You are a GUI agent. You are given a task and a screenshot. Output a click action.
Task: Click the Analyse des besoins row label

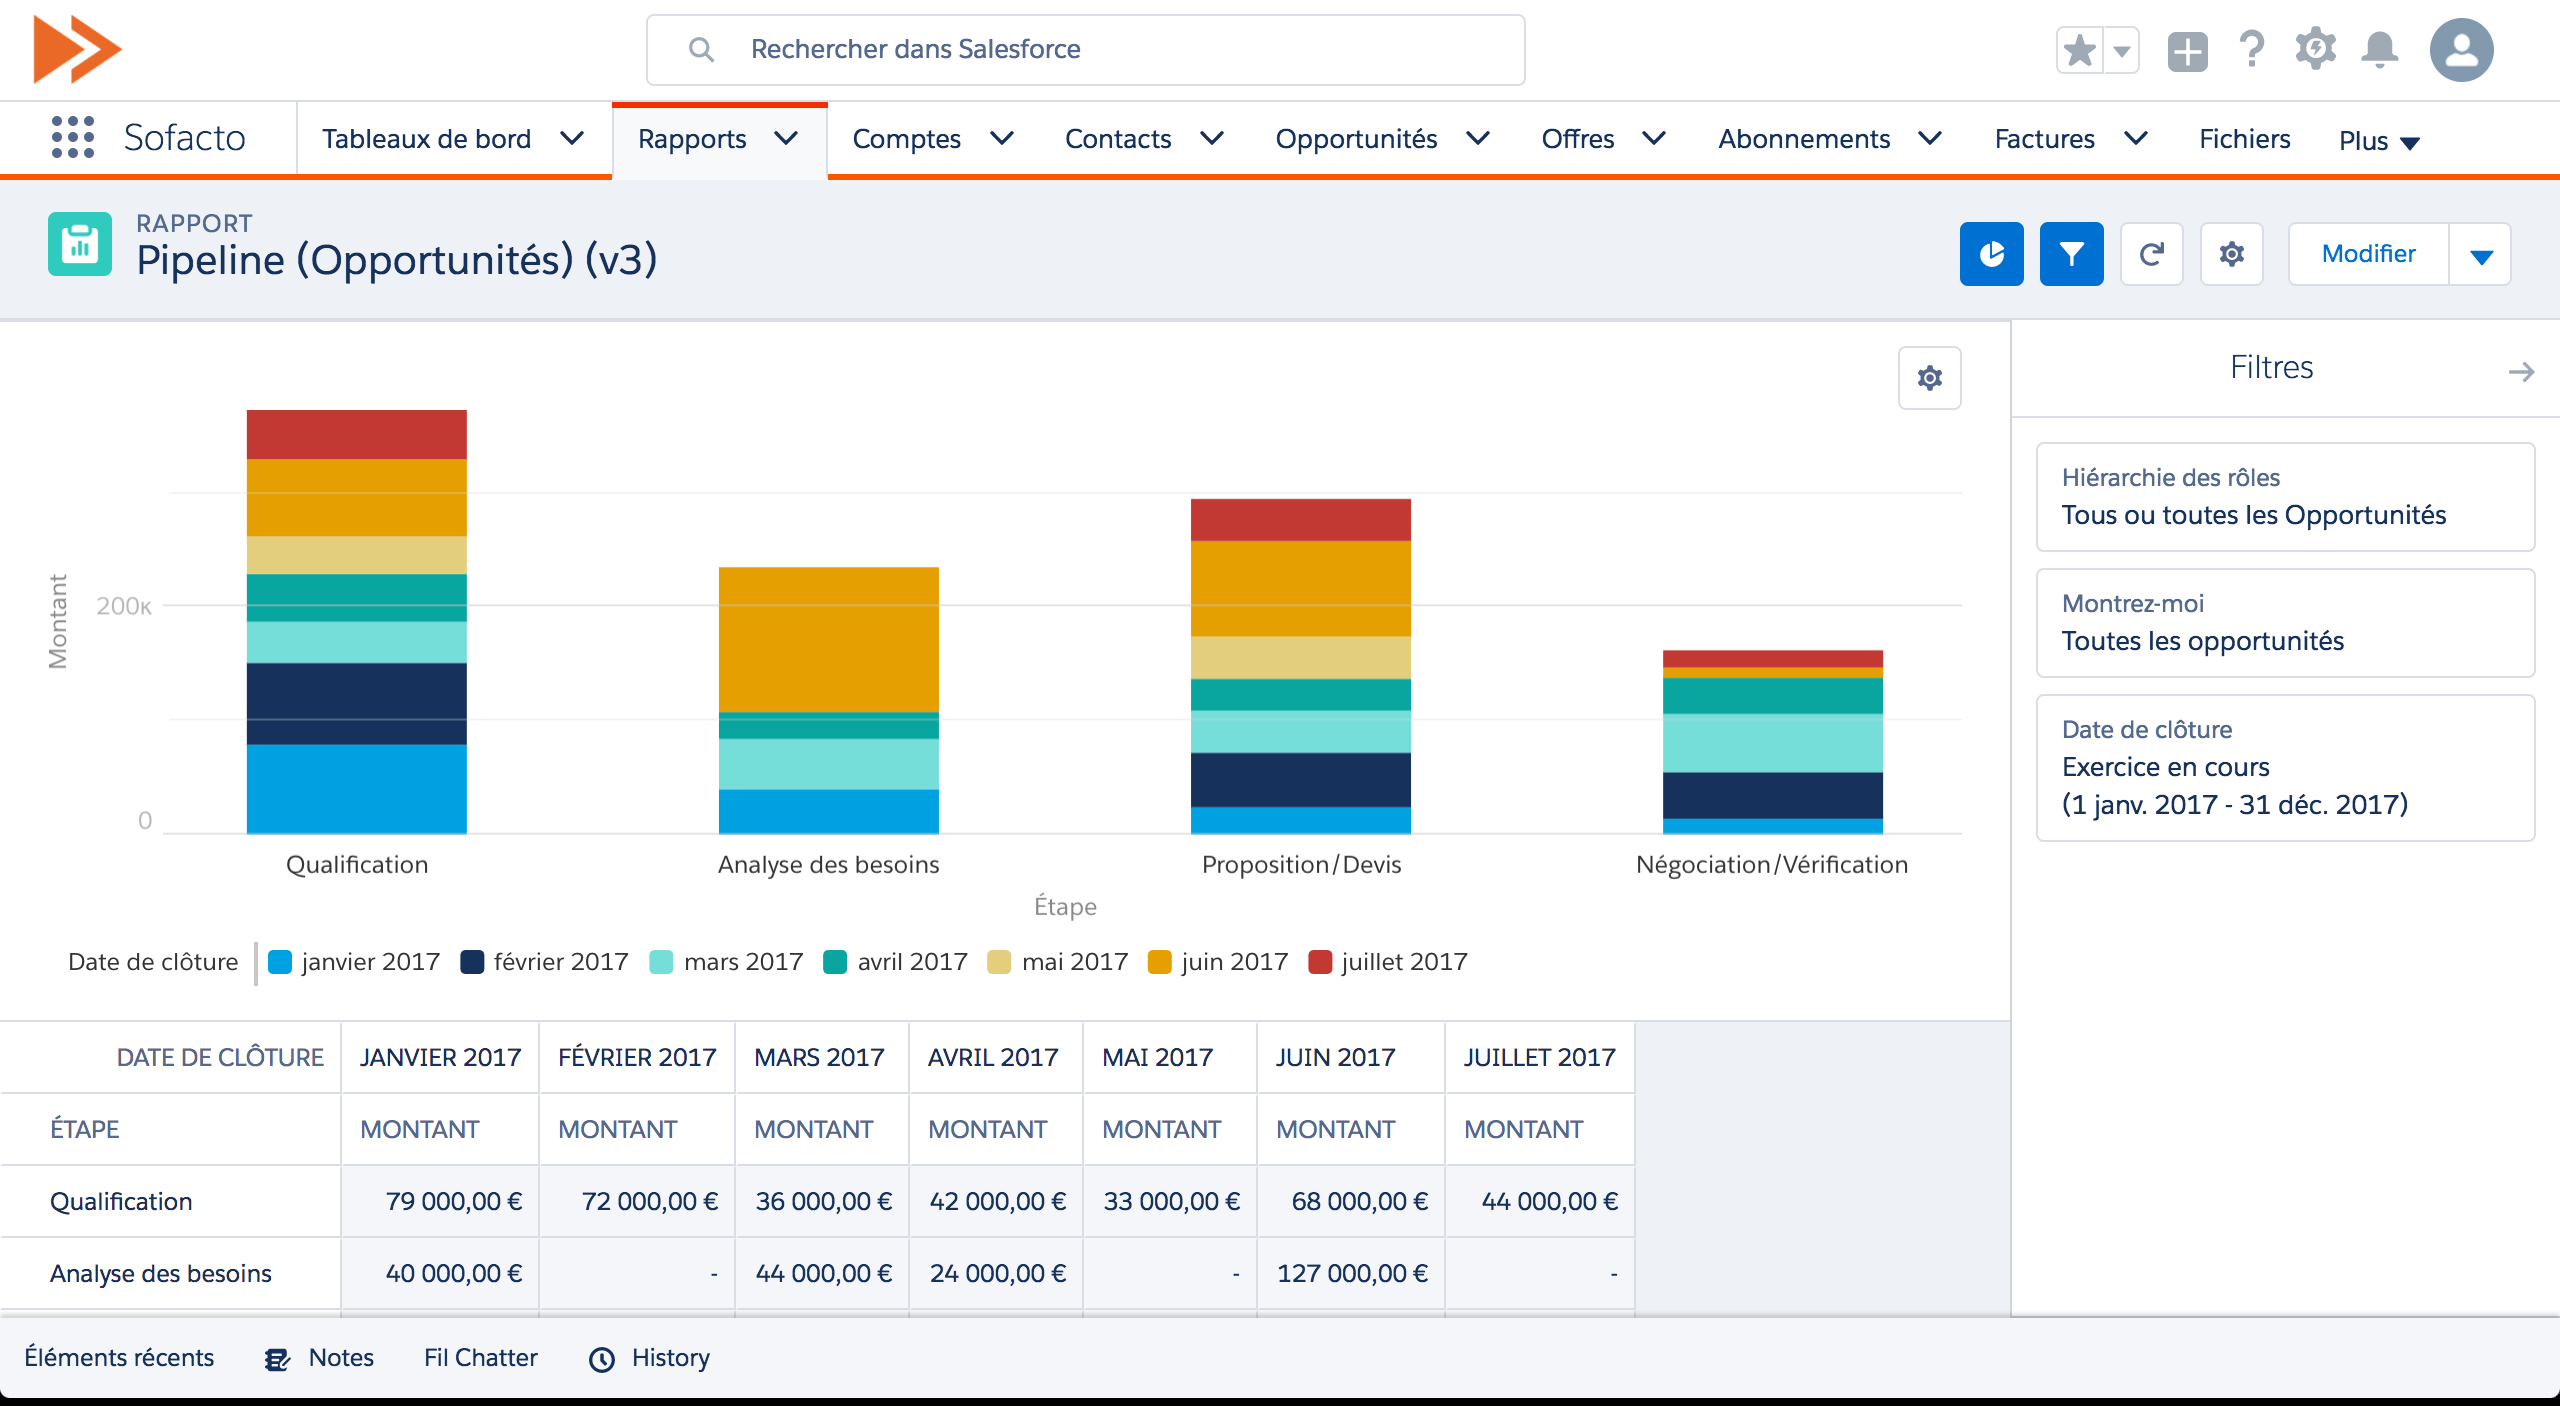(161, 1273)
